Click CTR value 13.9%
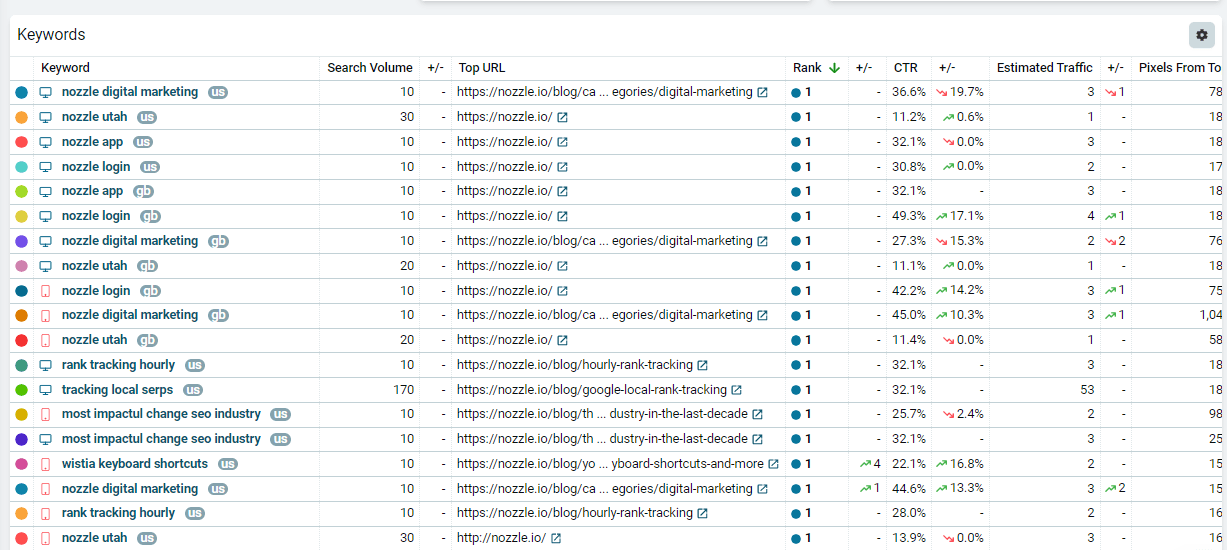The height and width of the screenshot is (550, 1227). (909, 538)
